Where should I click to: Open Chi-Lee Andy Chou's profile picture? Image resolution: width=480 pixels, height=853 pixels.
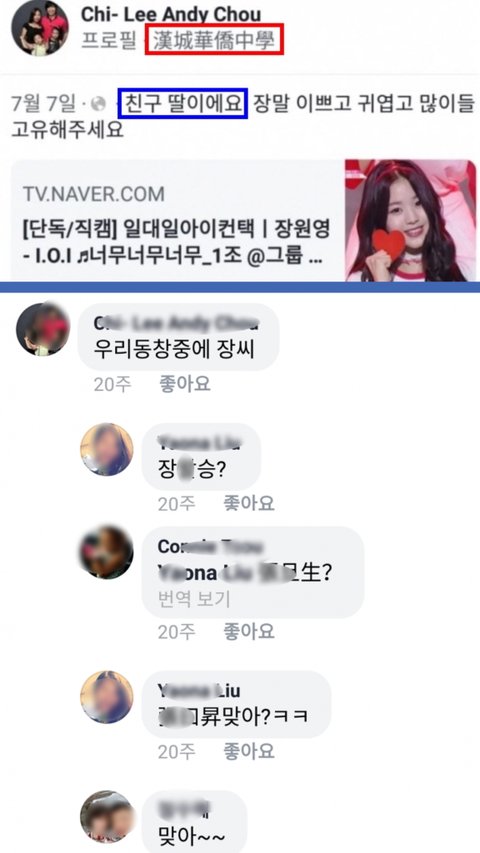(x=40, y=28)
